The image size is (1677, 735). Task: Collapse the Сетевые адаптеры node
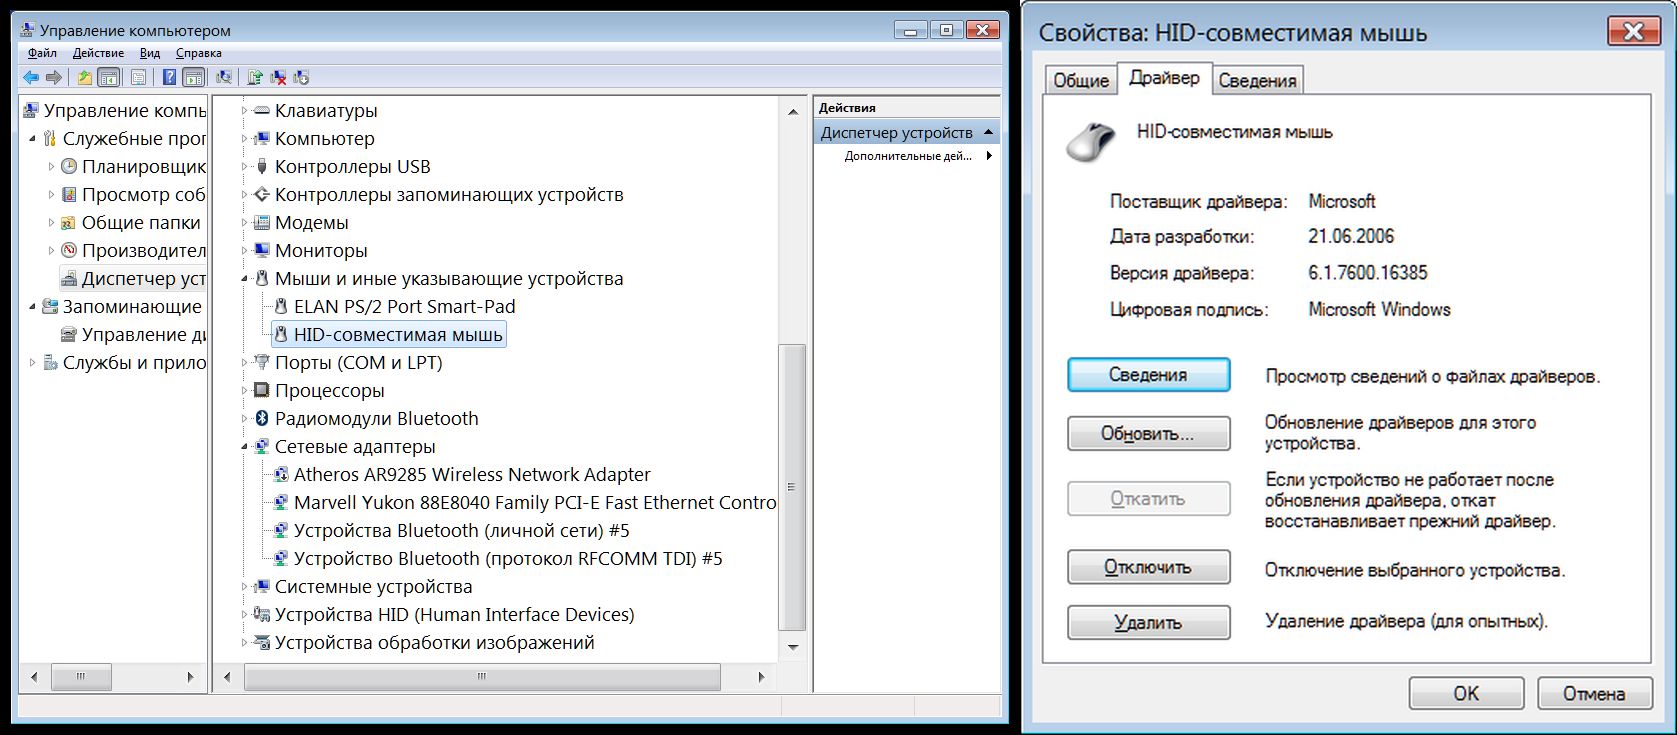pos(244,447)
